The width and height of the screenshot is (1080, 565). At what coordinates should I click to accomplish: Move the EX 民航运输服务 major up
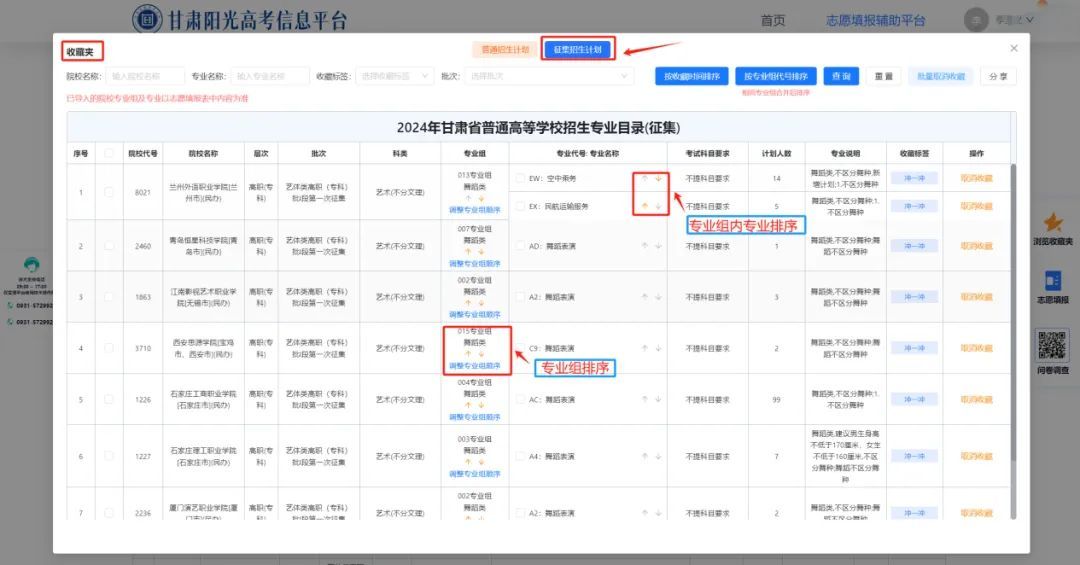pyautogui.click(x=645, y=206)
